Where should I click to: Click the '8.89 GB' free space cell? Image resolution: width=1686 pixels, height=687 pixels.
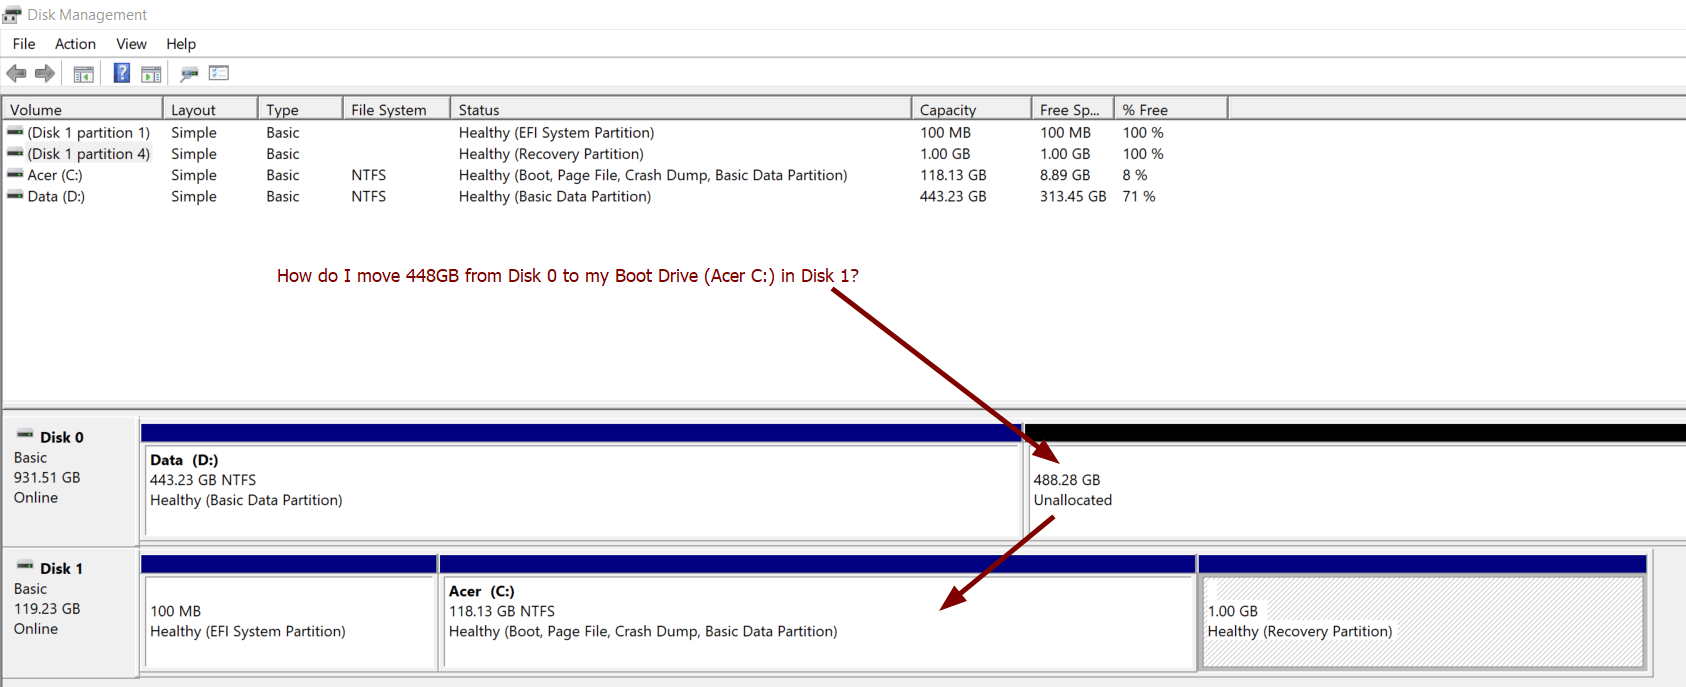1065,174
